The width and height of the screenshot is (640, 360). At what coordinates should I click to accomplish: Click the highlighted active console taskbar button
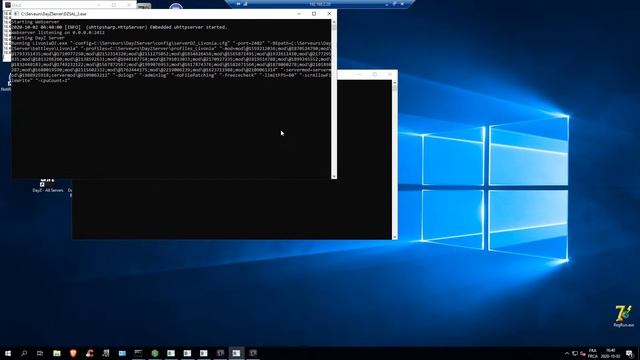pyautogui.click(x=236, y=353)
